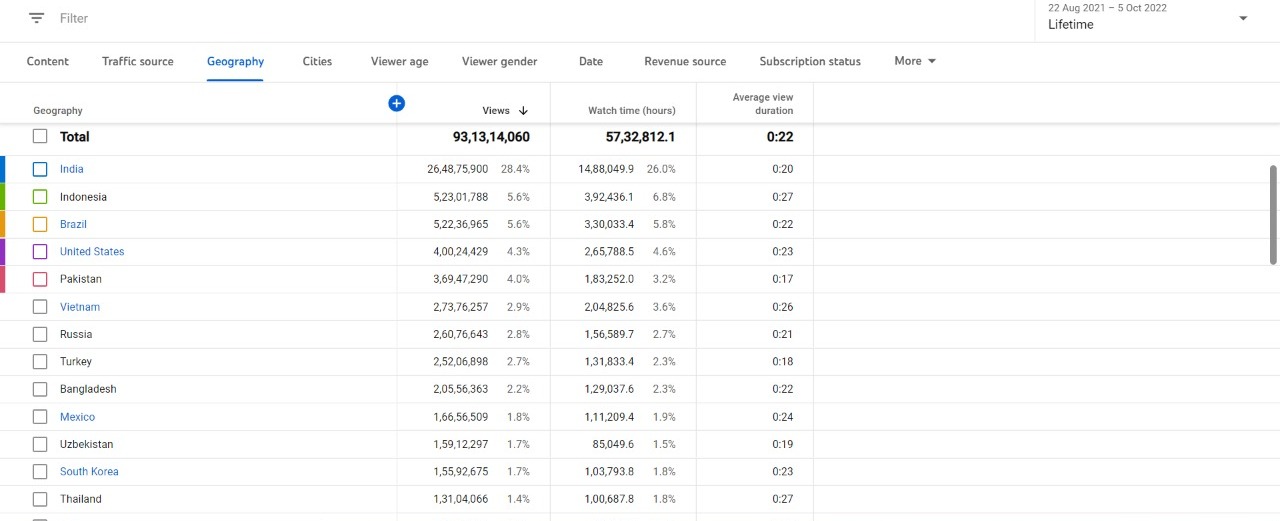Open the United States link

point(92,252)
